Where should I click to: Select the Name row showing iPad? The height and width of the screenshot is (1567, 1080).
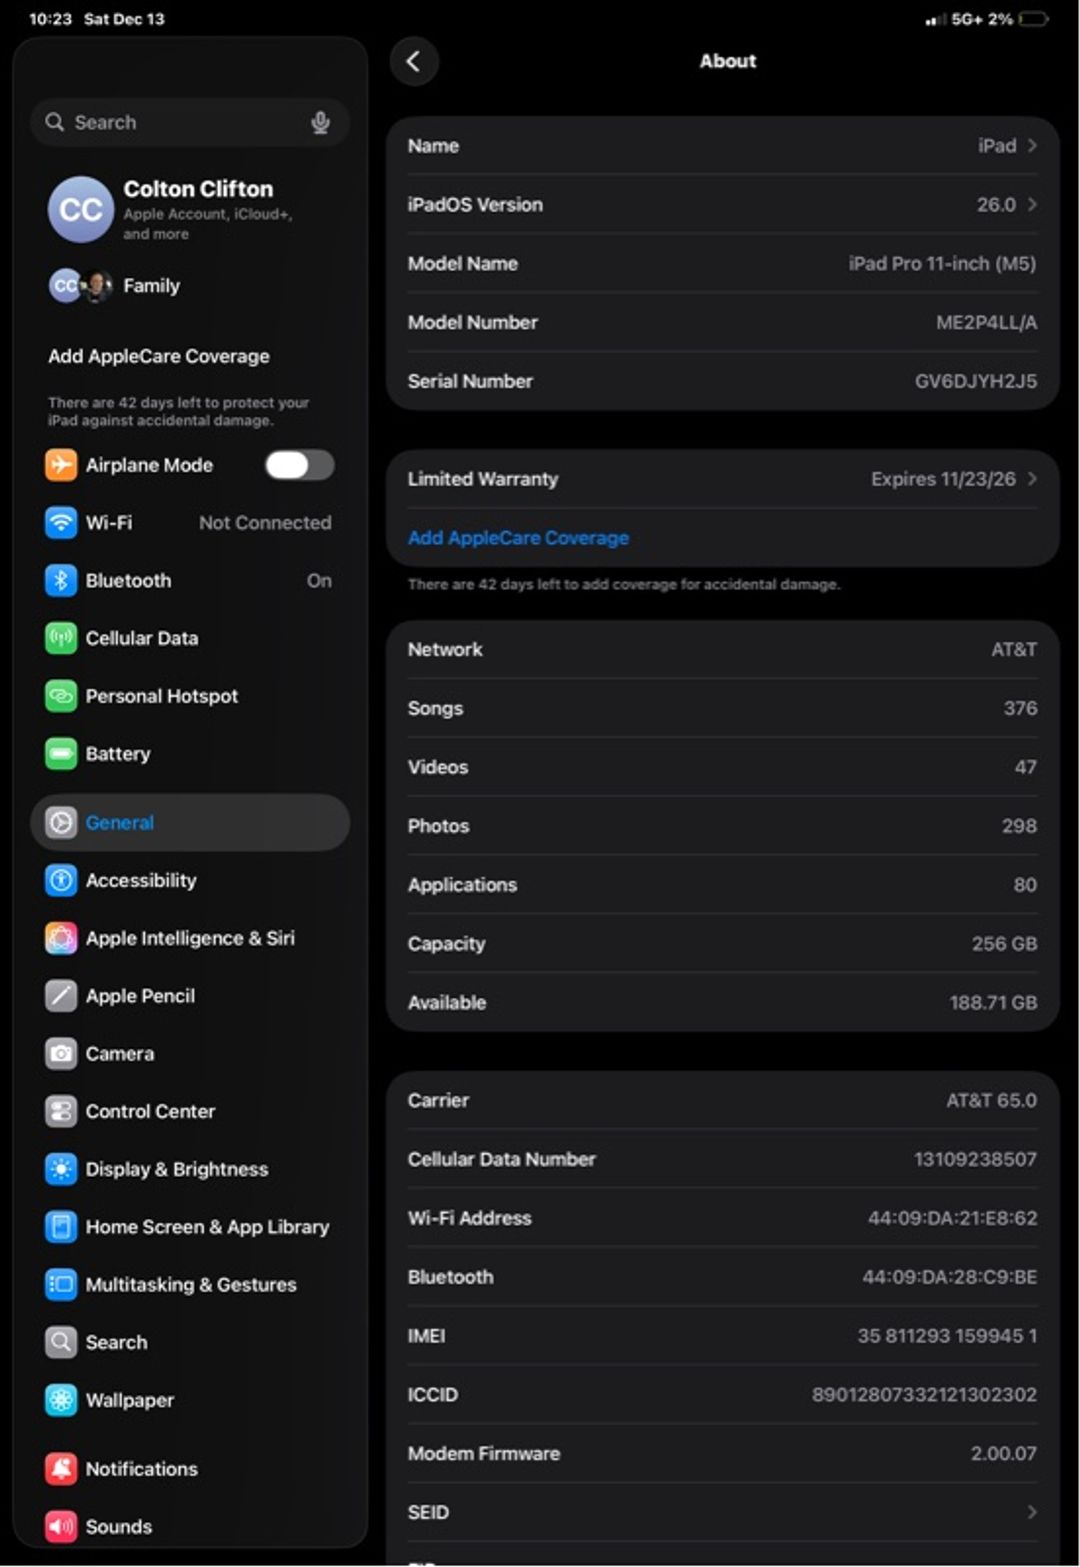(720, 145)
